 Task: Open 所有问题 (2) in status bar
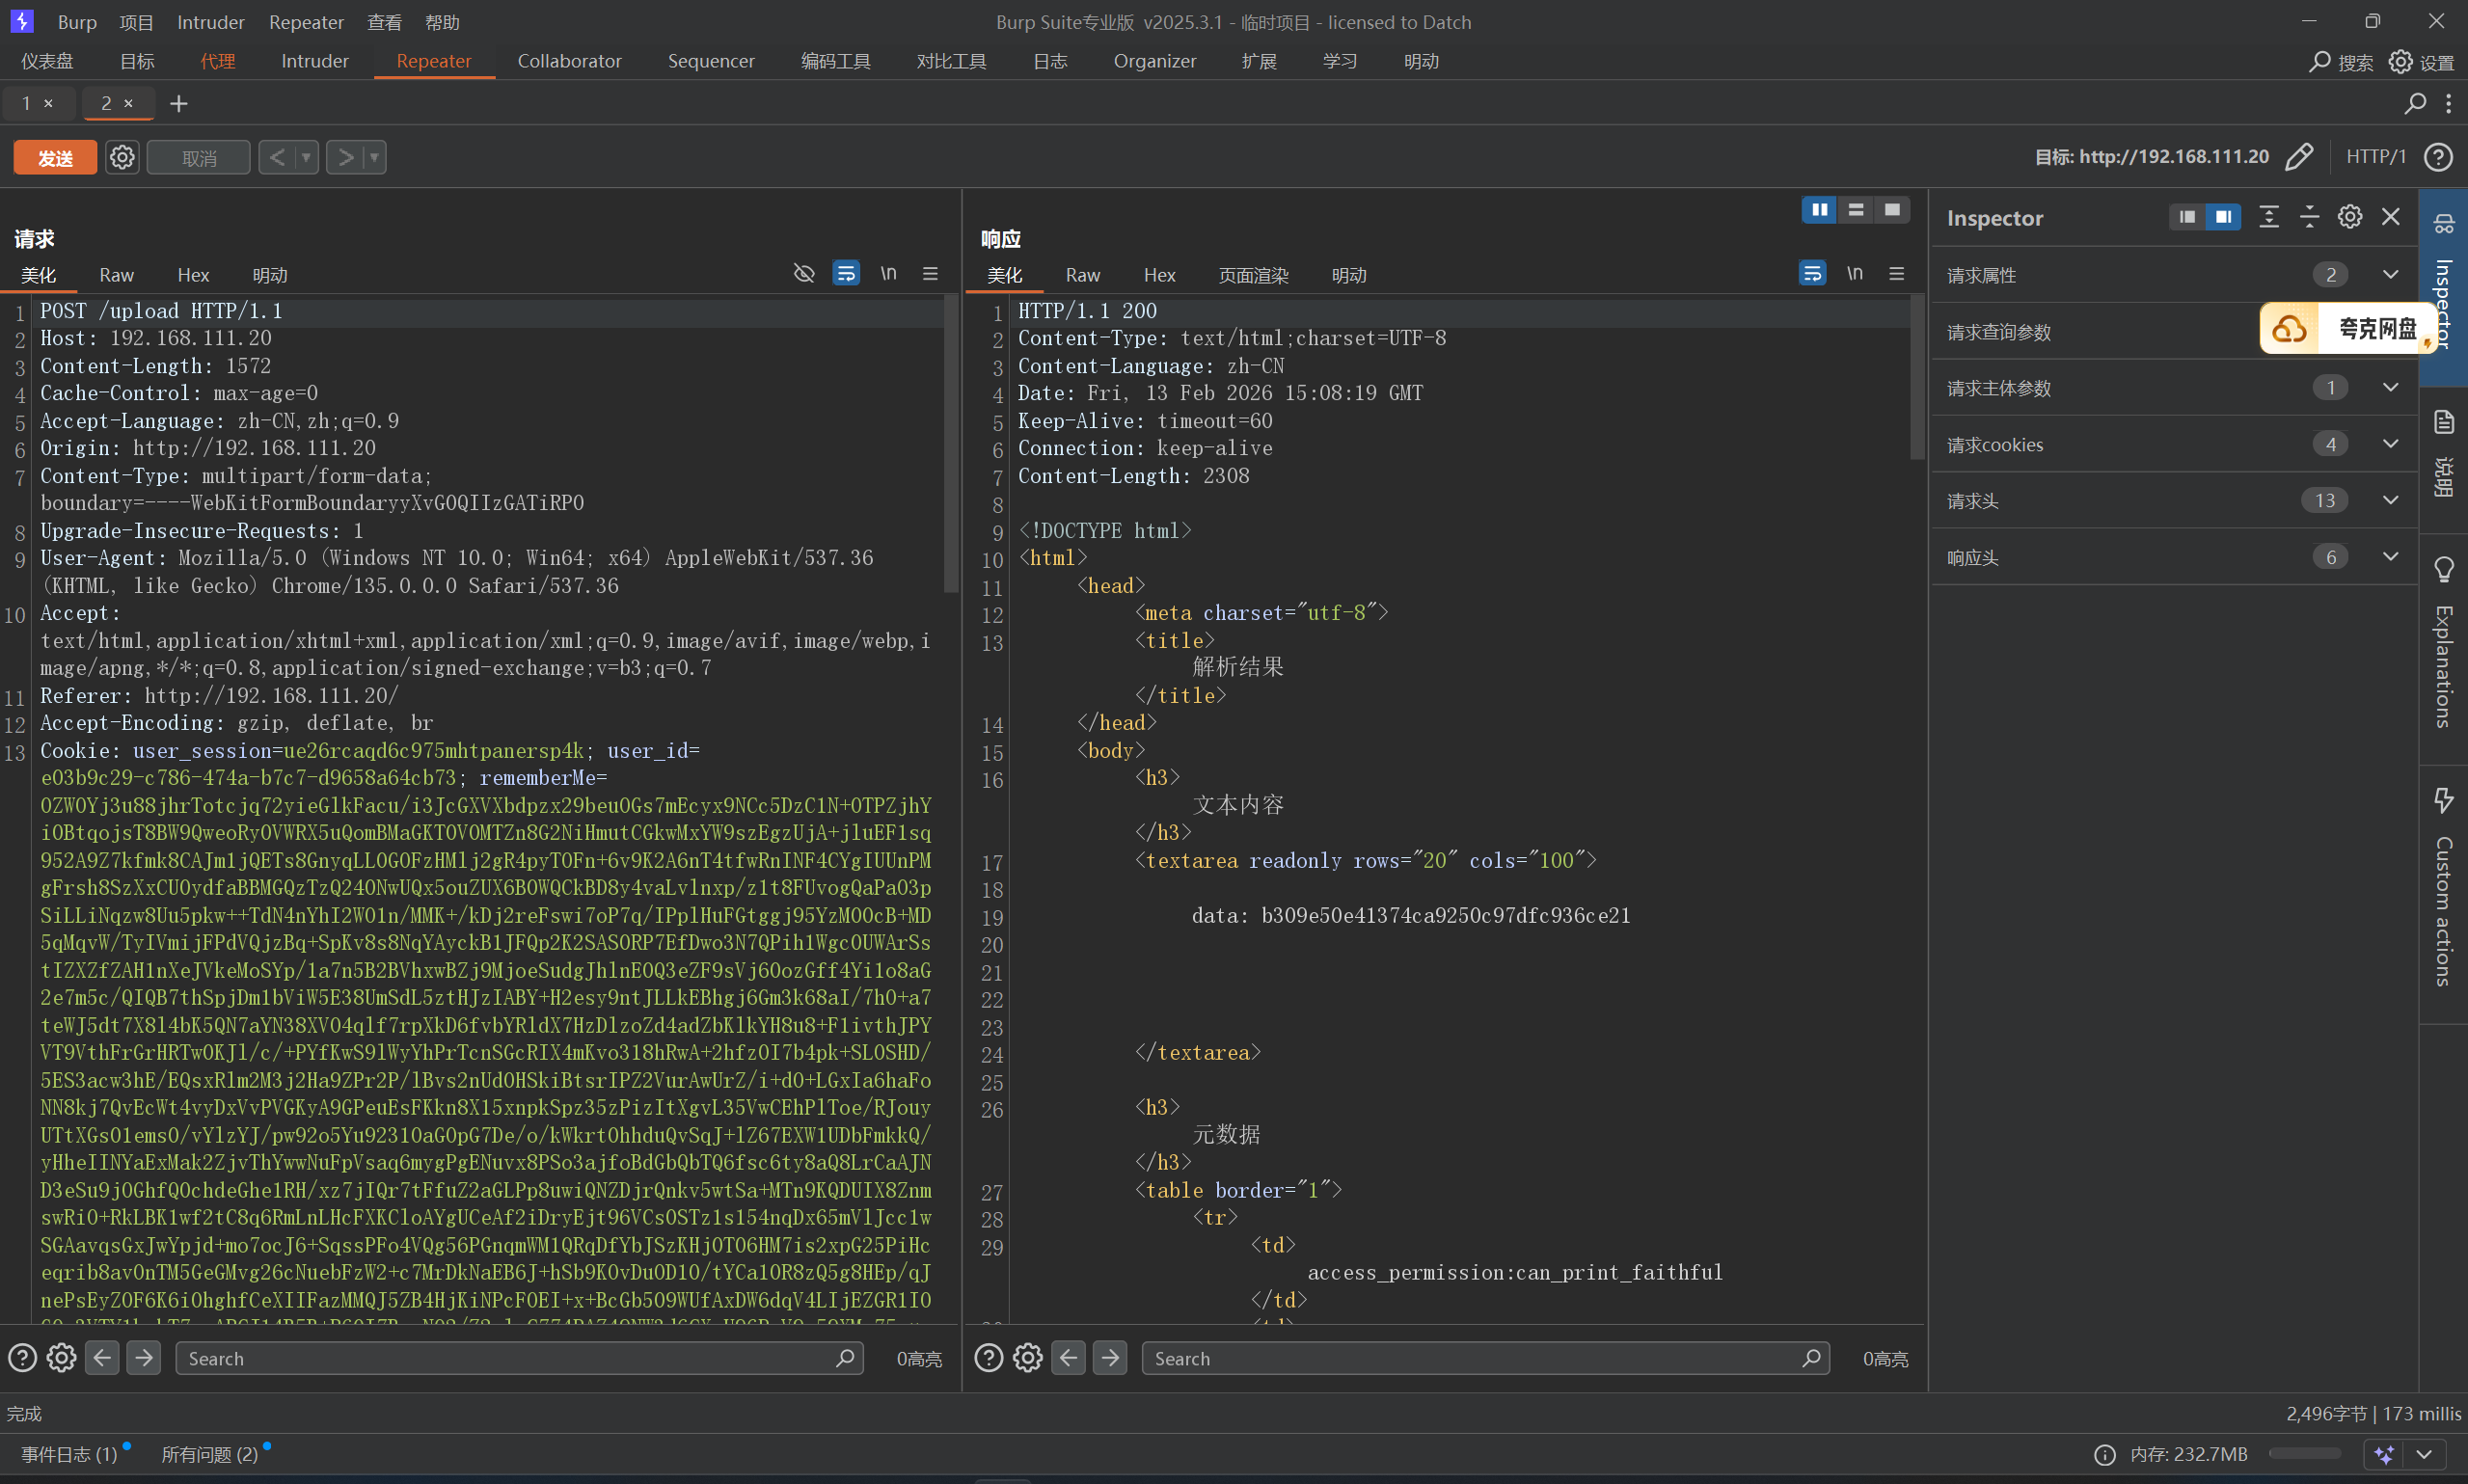pos(210,1453)
